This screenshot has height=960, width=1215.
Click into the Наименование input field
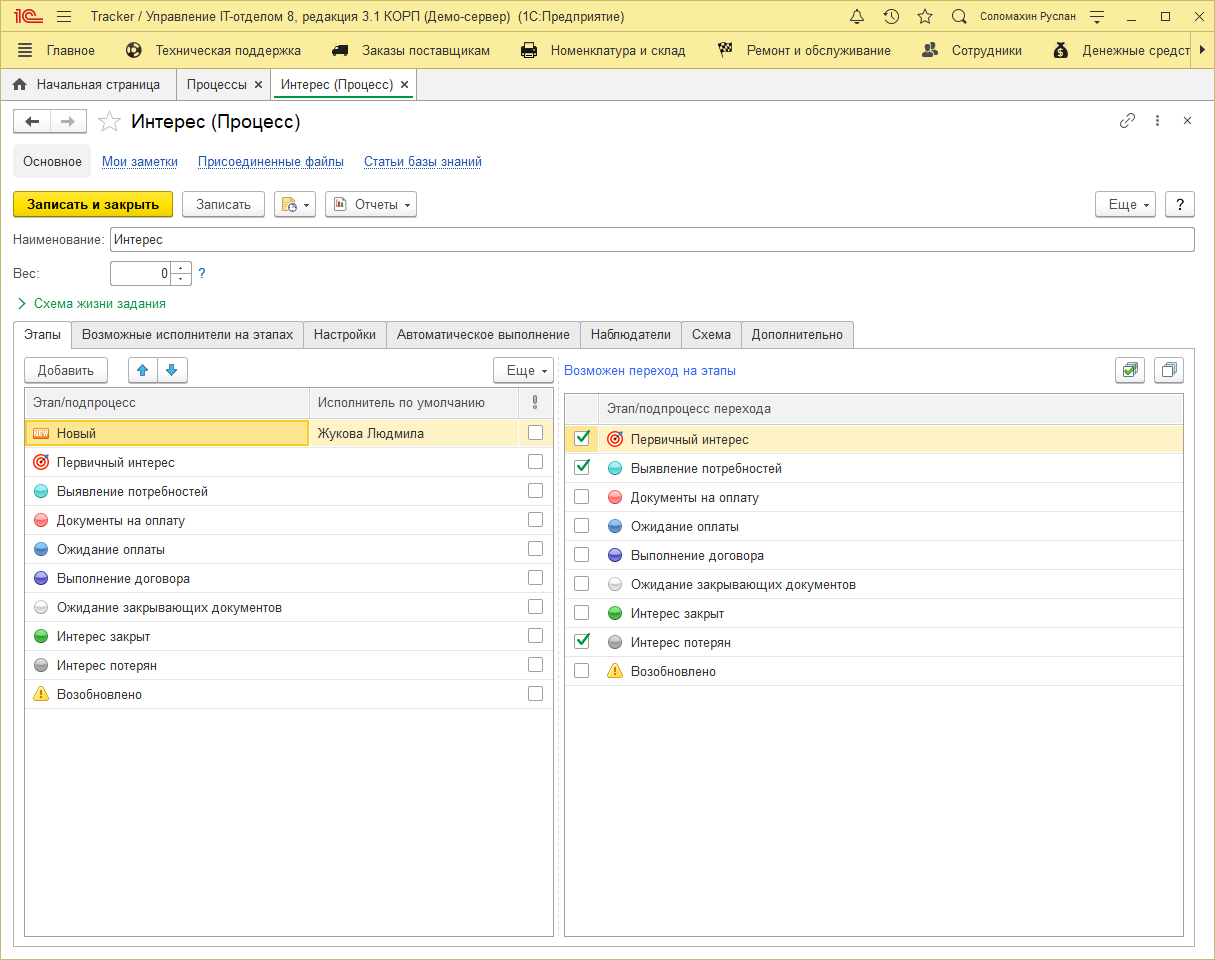point(650,240)
